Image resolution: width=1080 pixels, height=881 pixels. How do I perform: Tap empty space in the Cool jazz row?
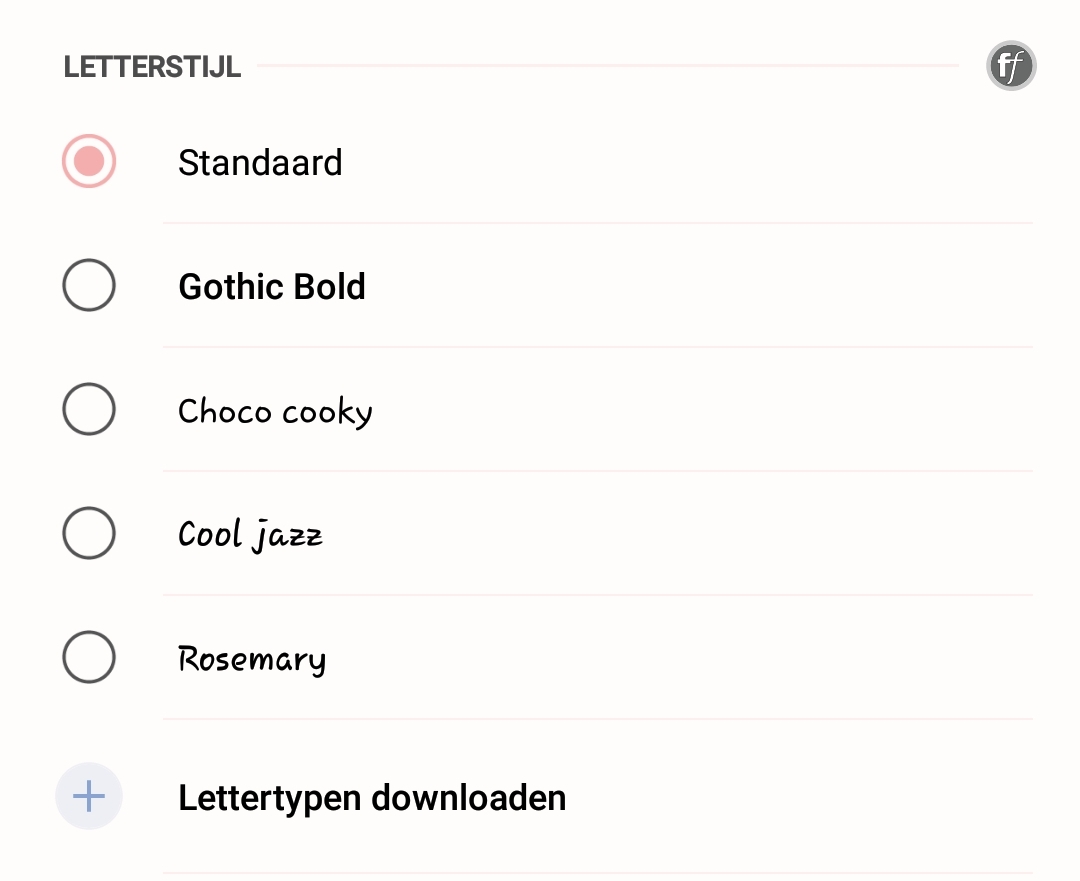(689, 533)
